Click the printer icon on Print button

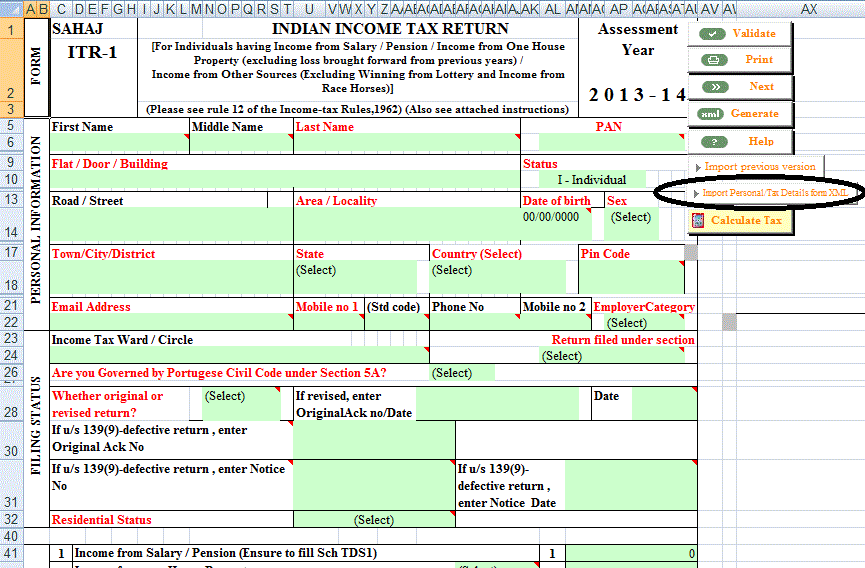coord(714,60)
